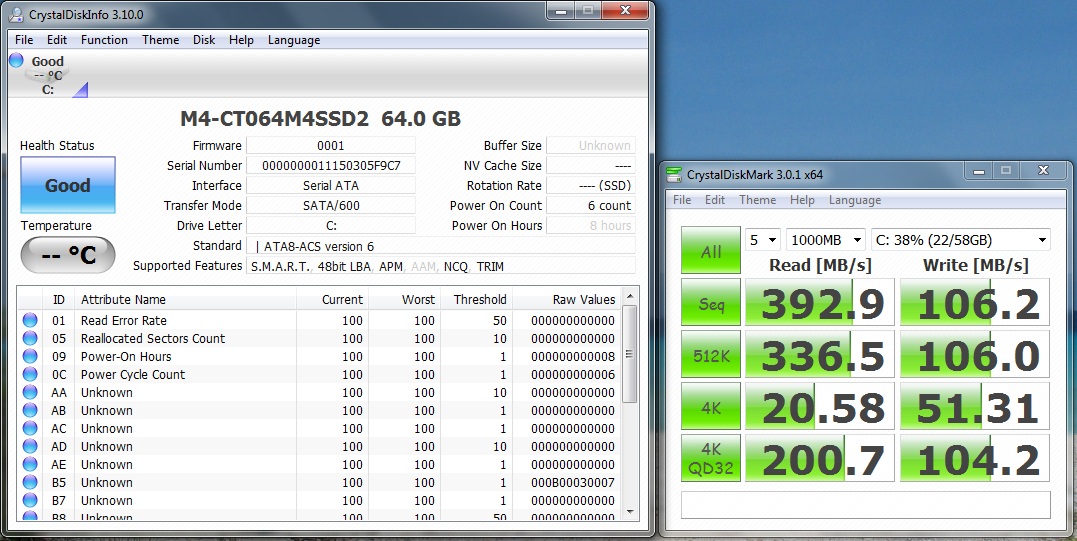Click the Current column header
Screen dimensions: 1077x541
click(x=332, y=299)
